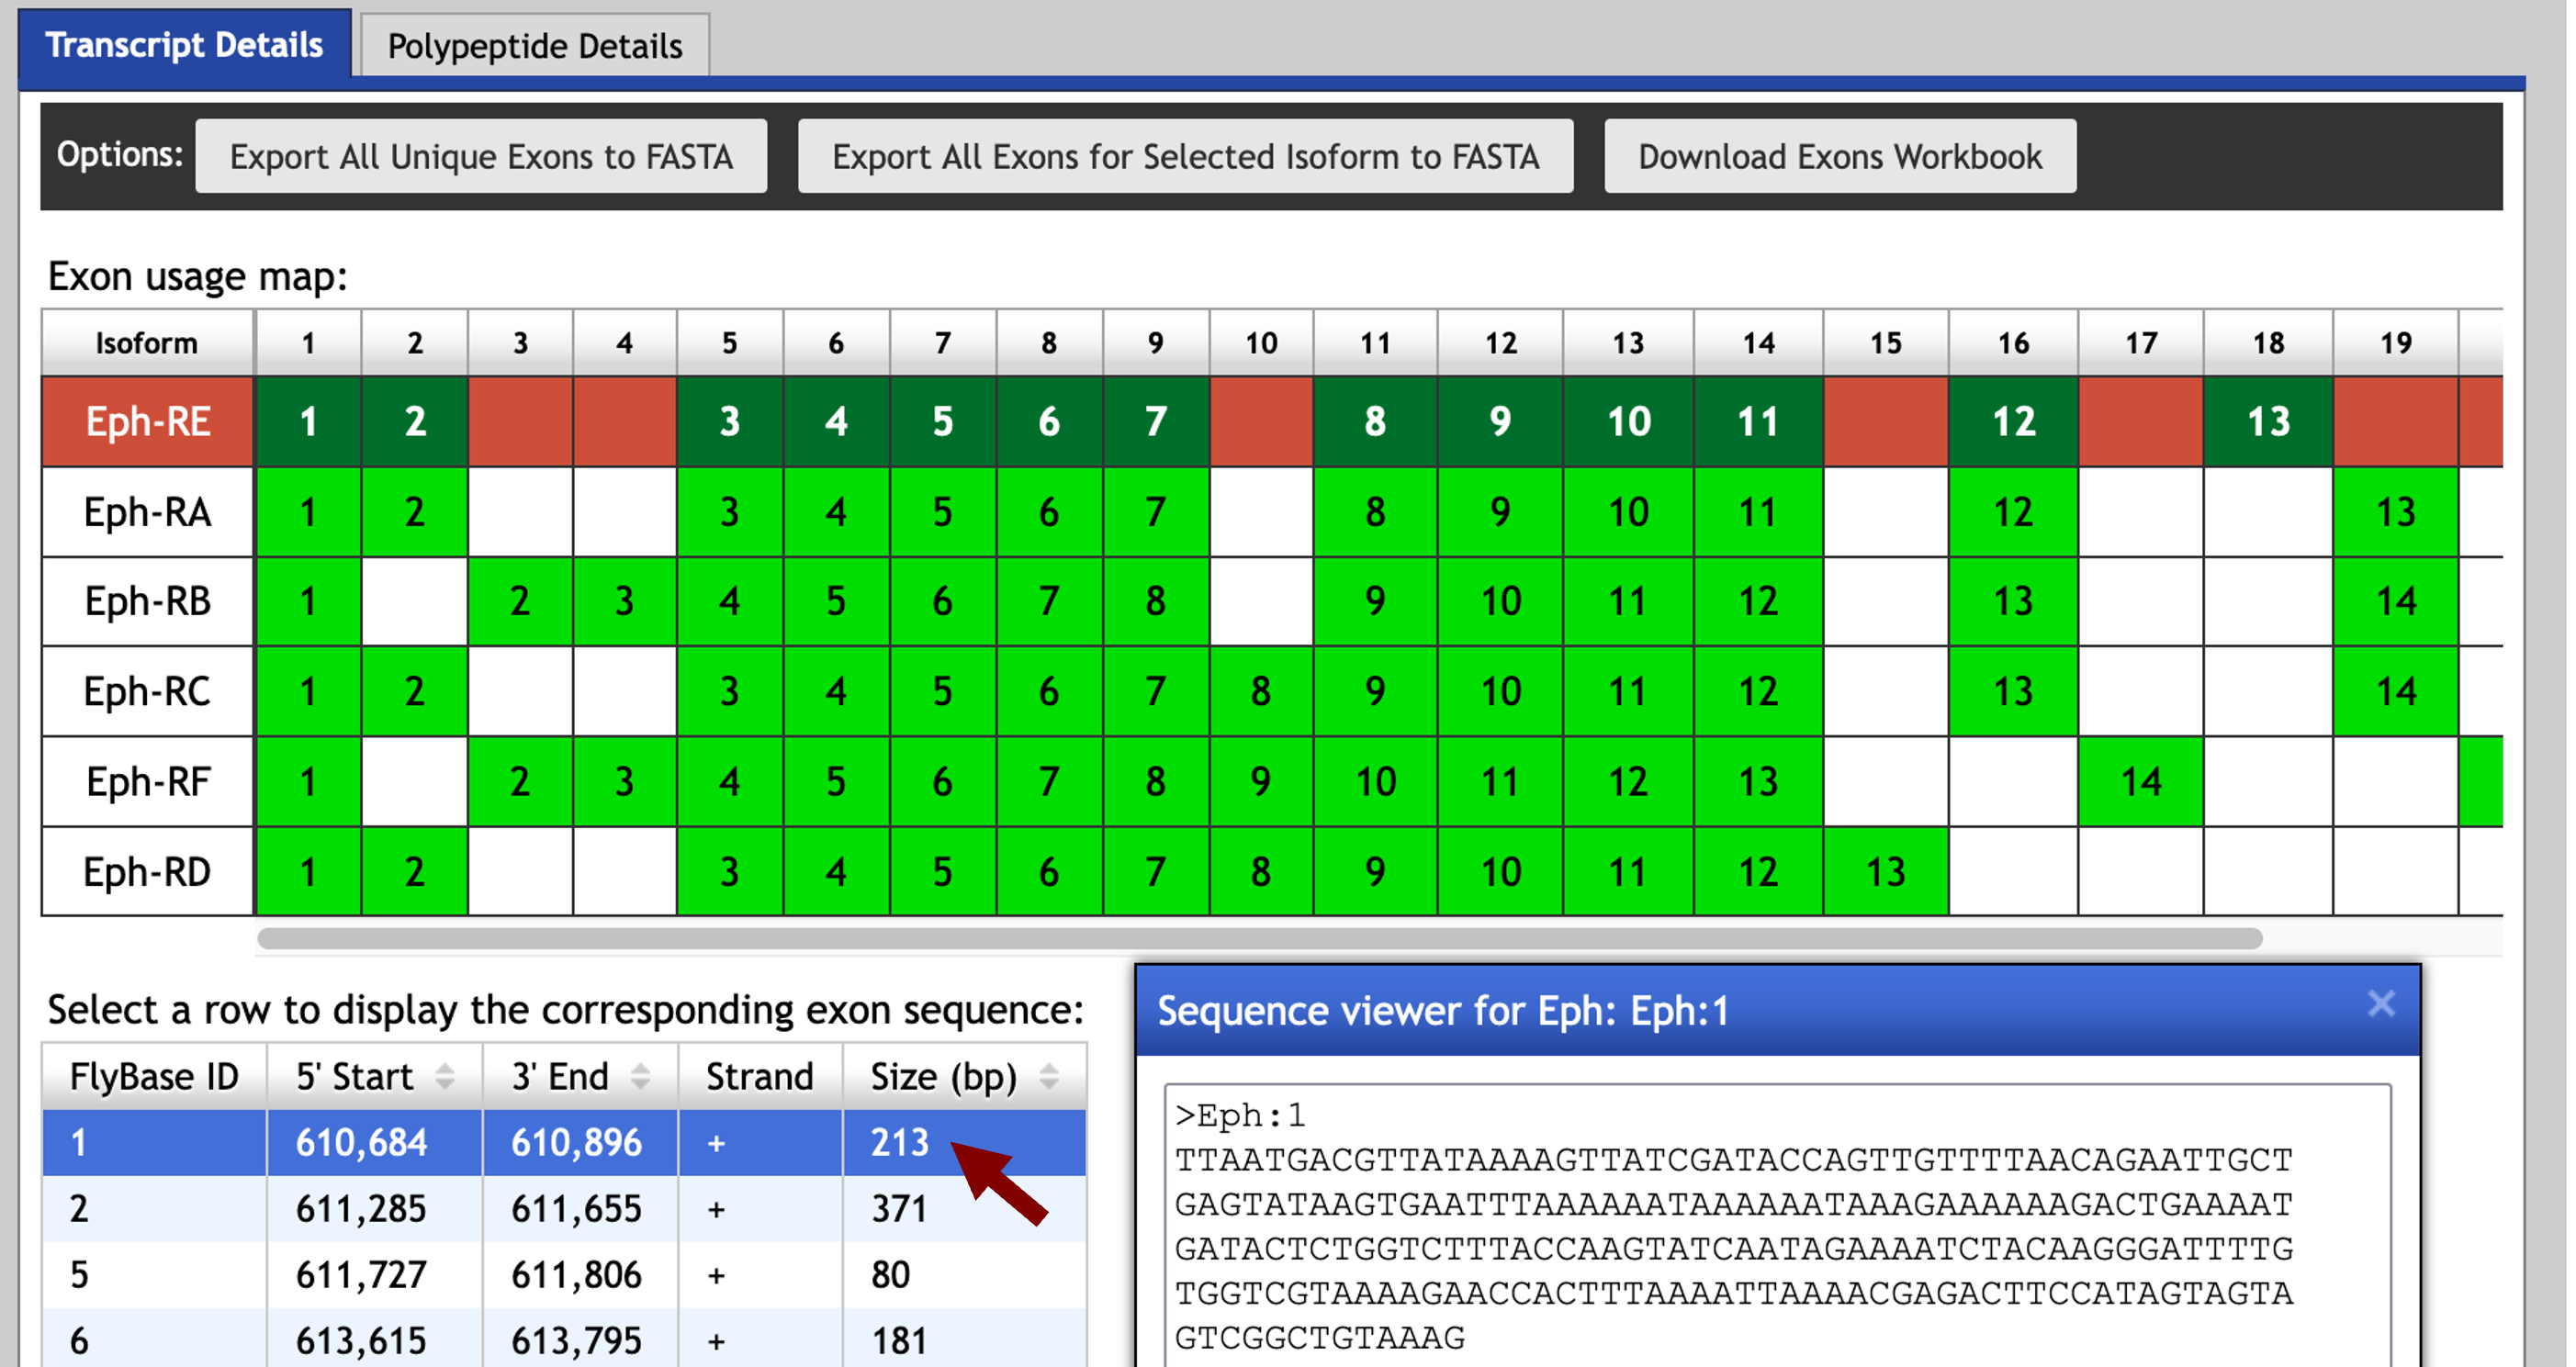The width and height of the screenshot is (2576, 1367).
Task: Click exon 13 cell in Eph-RD row
Action: tap(1886, 872)
